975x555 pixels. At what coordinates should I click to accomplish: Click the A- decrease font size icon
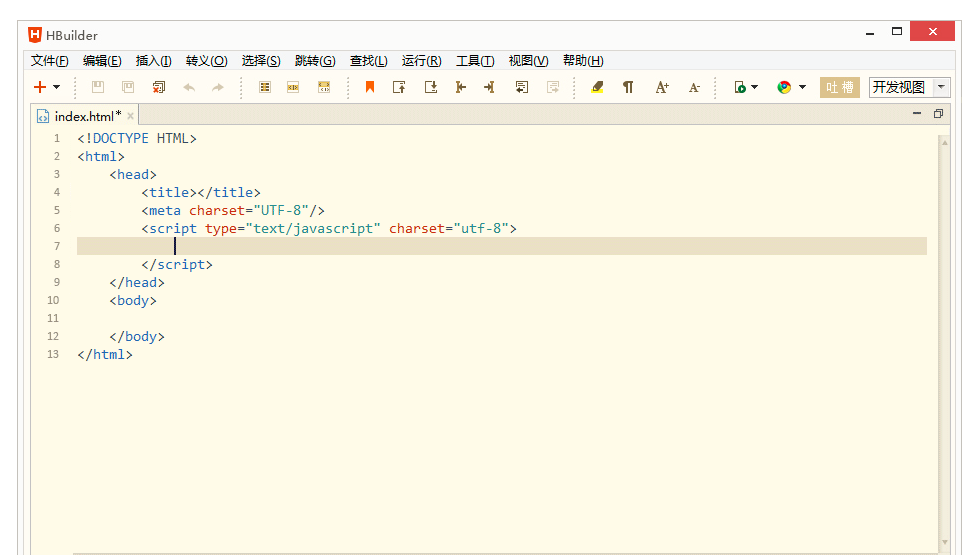[695, 88]
